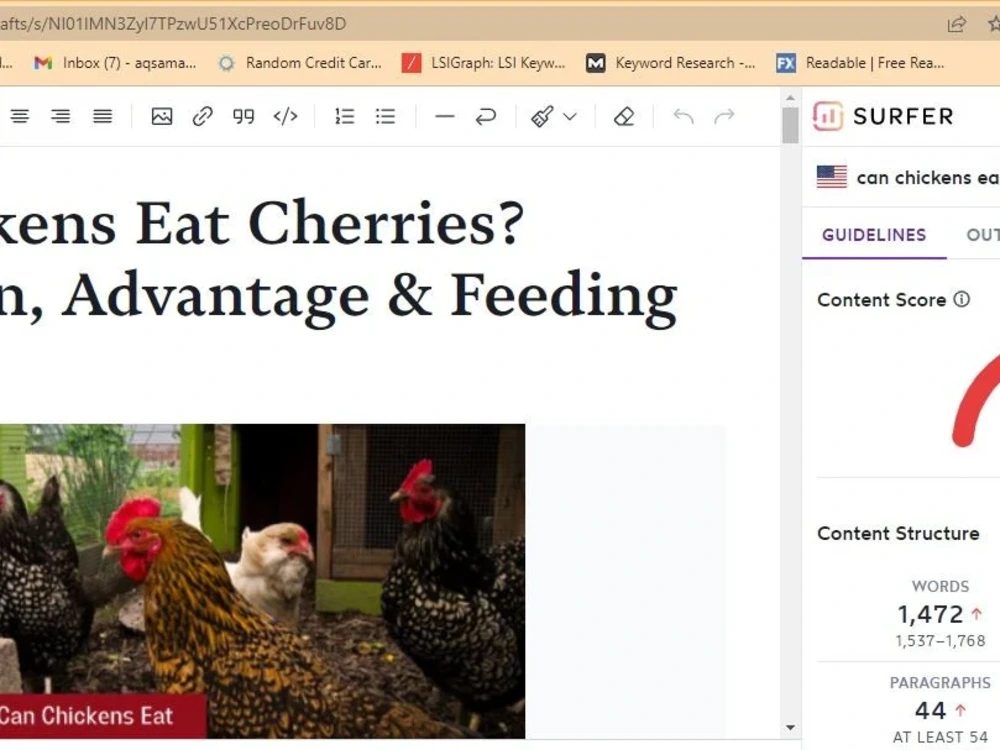Click the 'can chickens eat' keyword text
The image size is (1000, 750).
(928, 177)
